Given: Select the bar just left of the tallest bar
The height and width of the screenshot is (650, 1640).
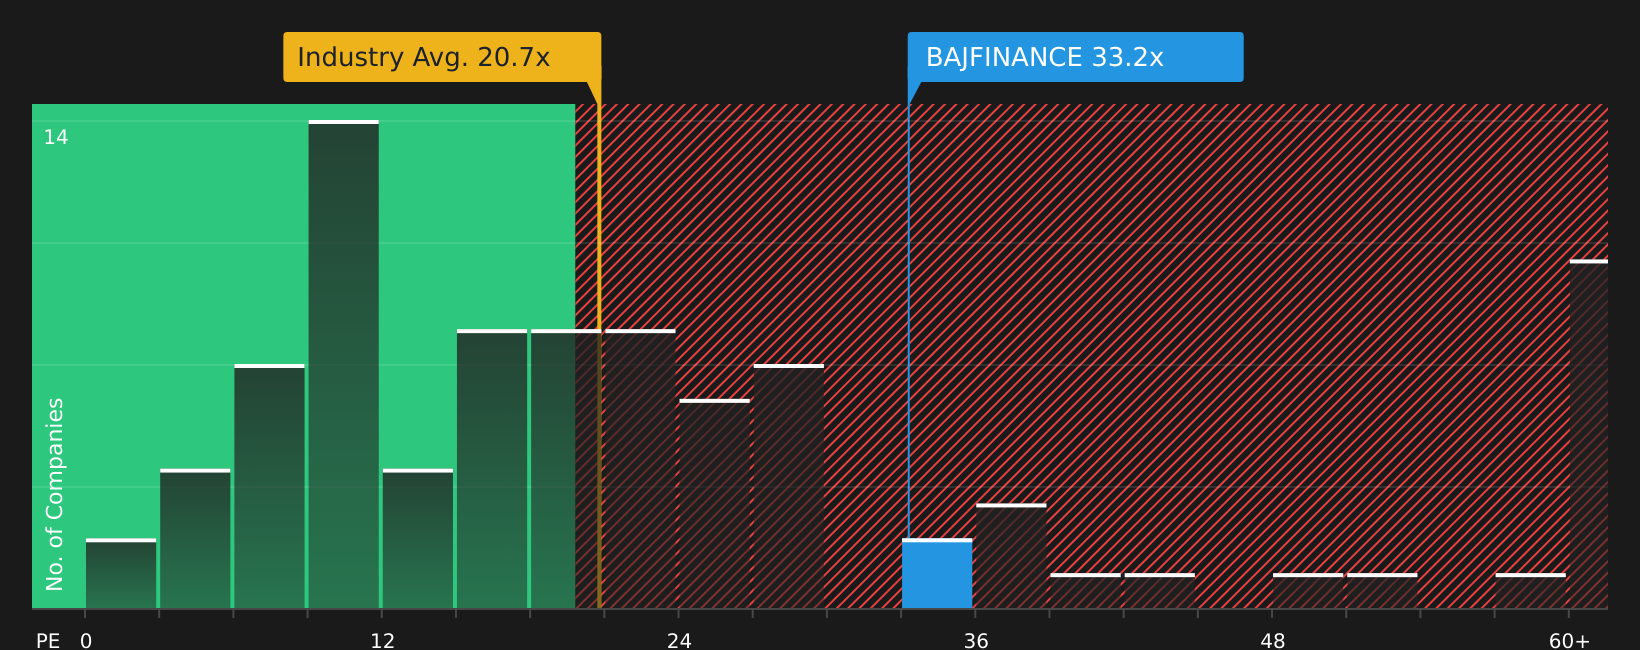Looking at the screenshot, I should point(270,487).
